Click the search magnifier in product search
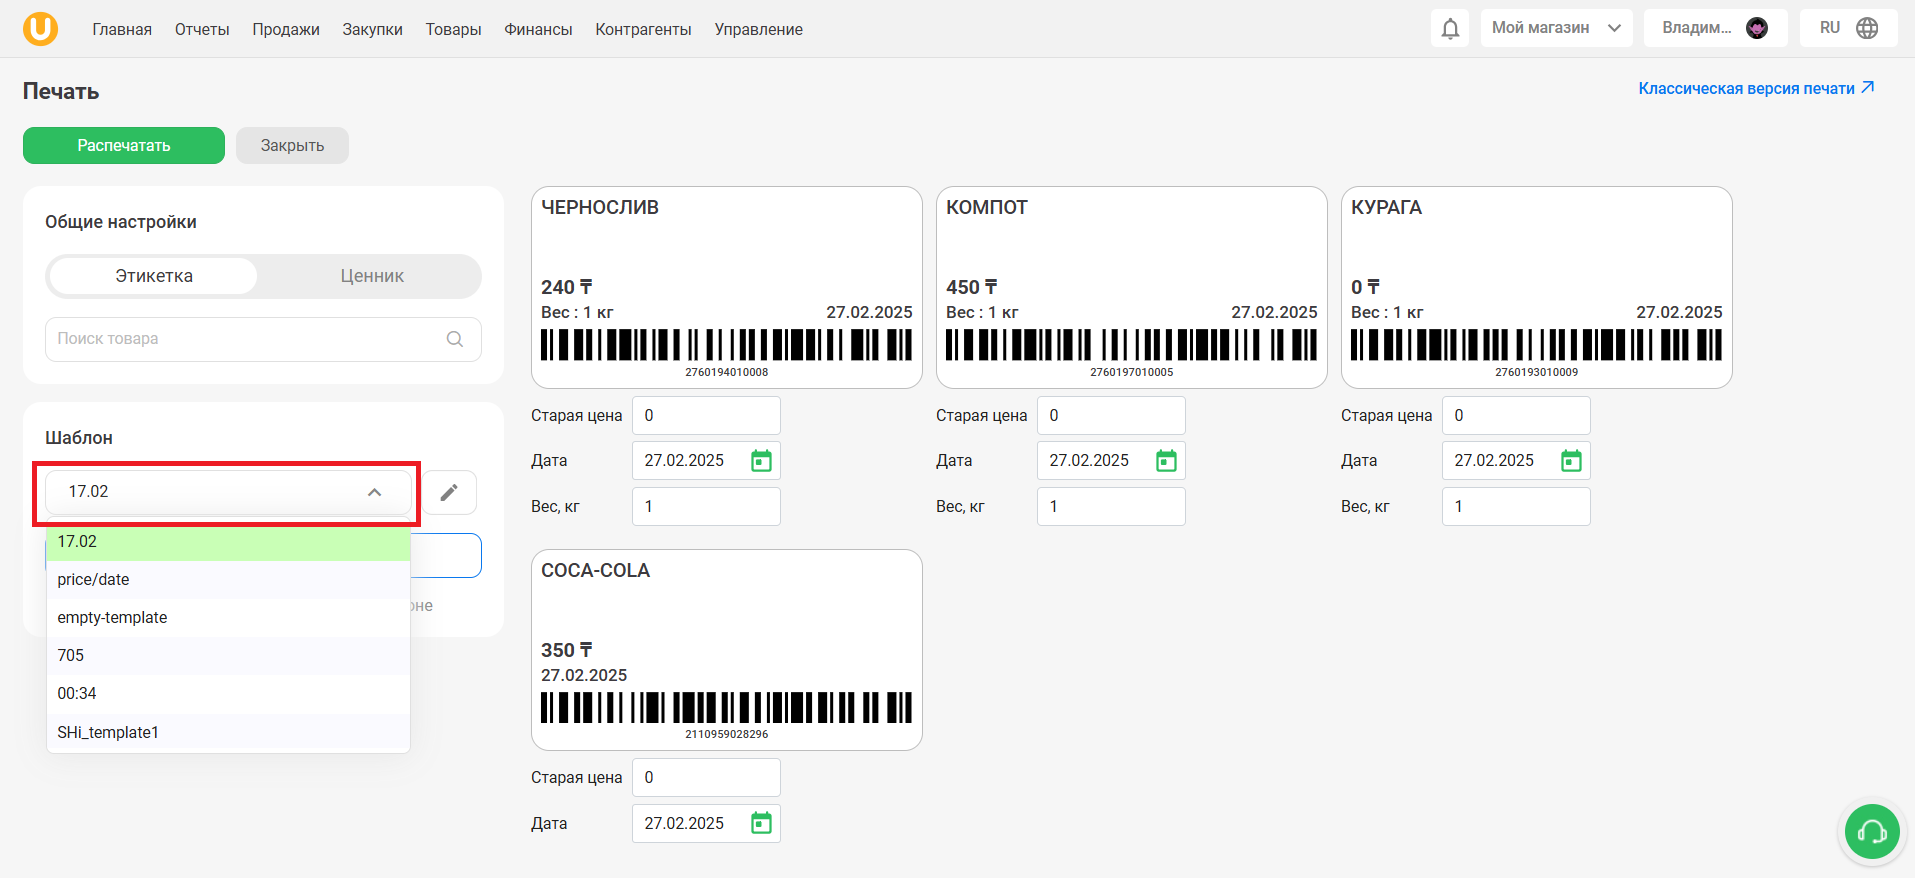 (x=455, y=339)
